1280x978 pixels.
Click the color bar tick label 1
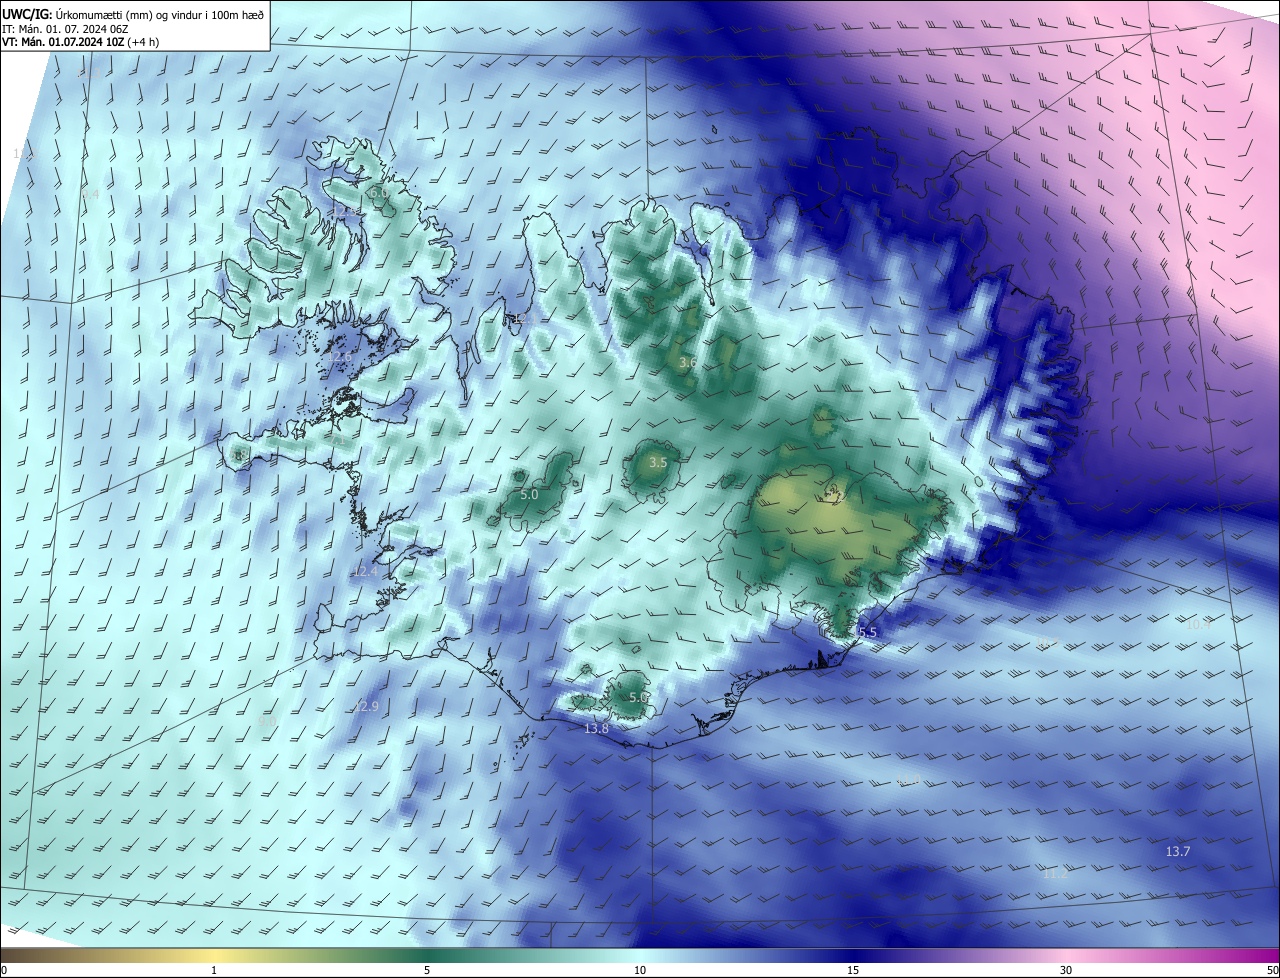pyautogui.click(x=214, y=970)
